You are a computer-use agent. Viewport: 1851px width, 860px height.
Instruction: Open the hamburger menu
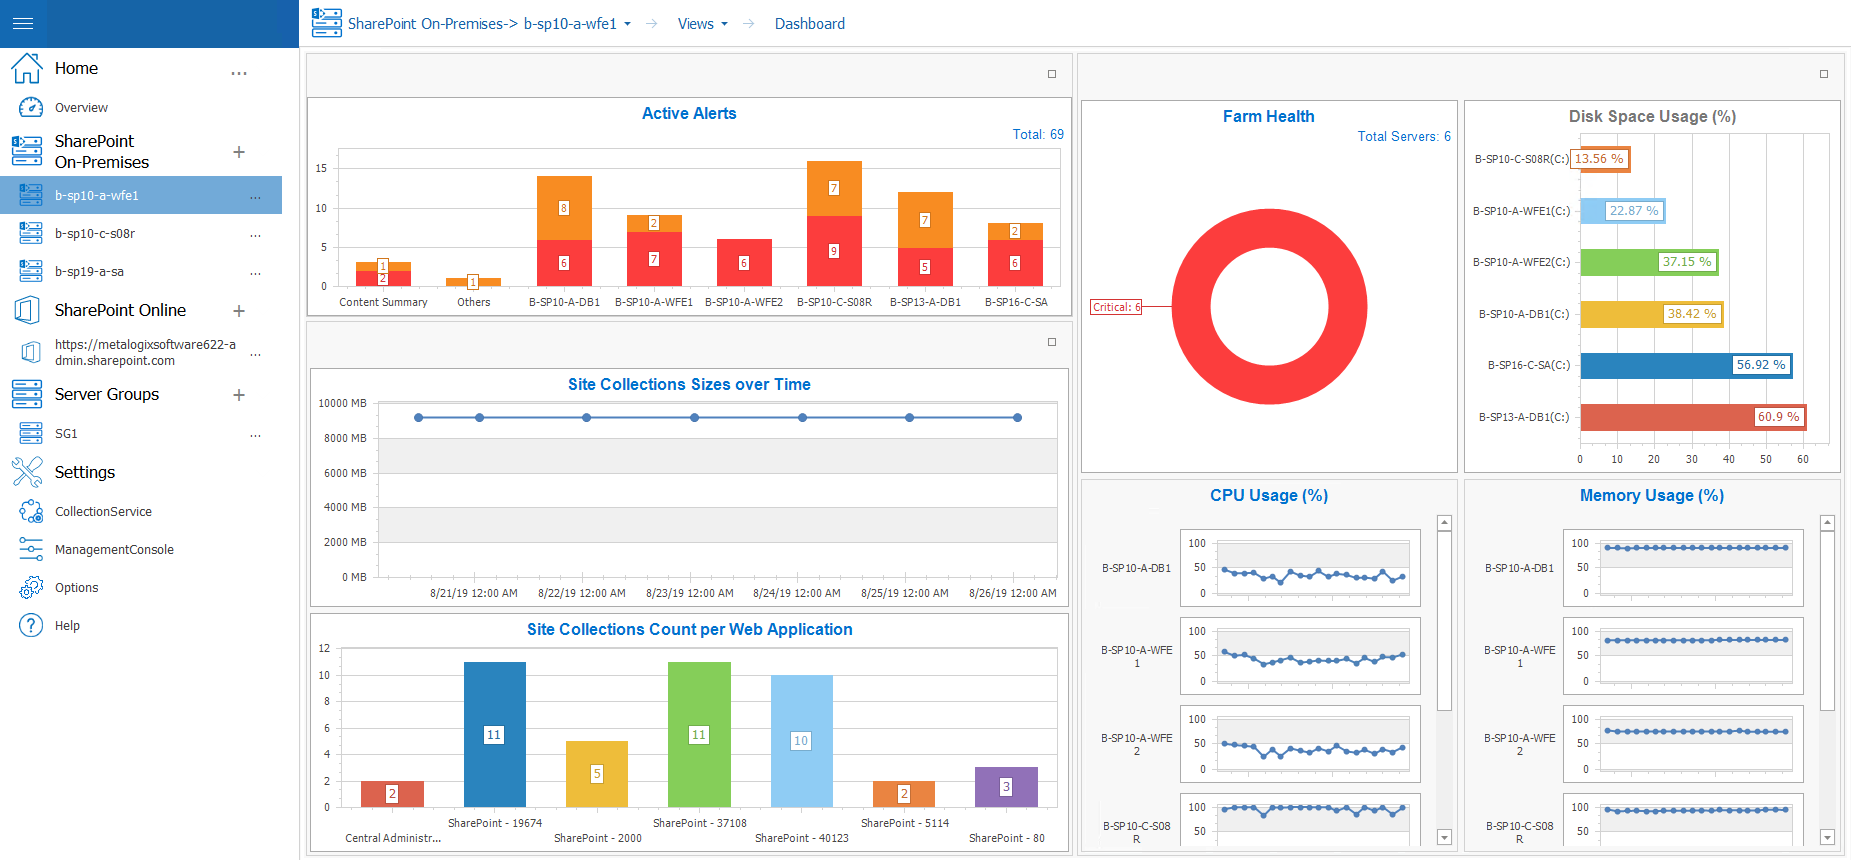click(x=23, y=23)
